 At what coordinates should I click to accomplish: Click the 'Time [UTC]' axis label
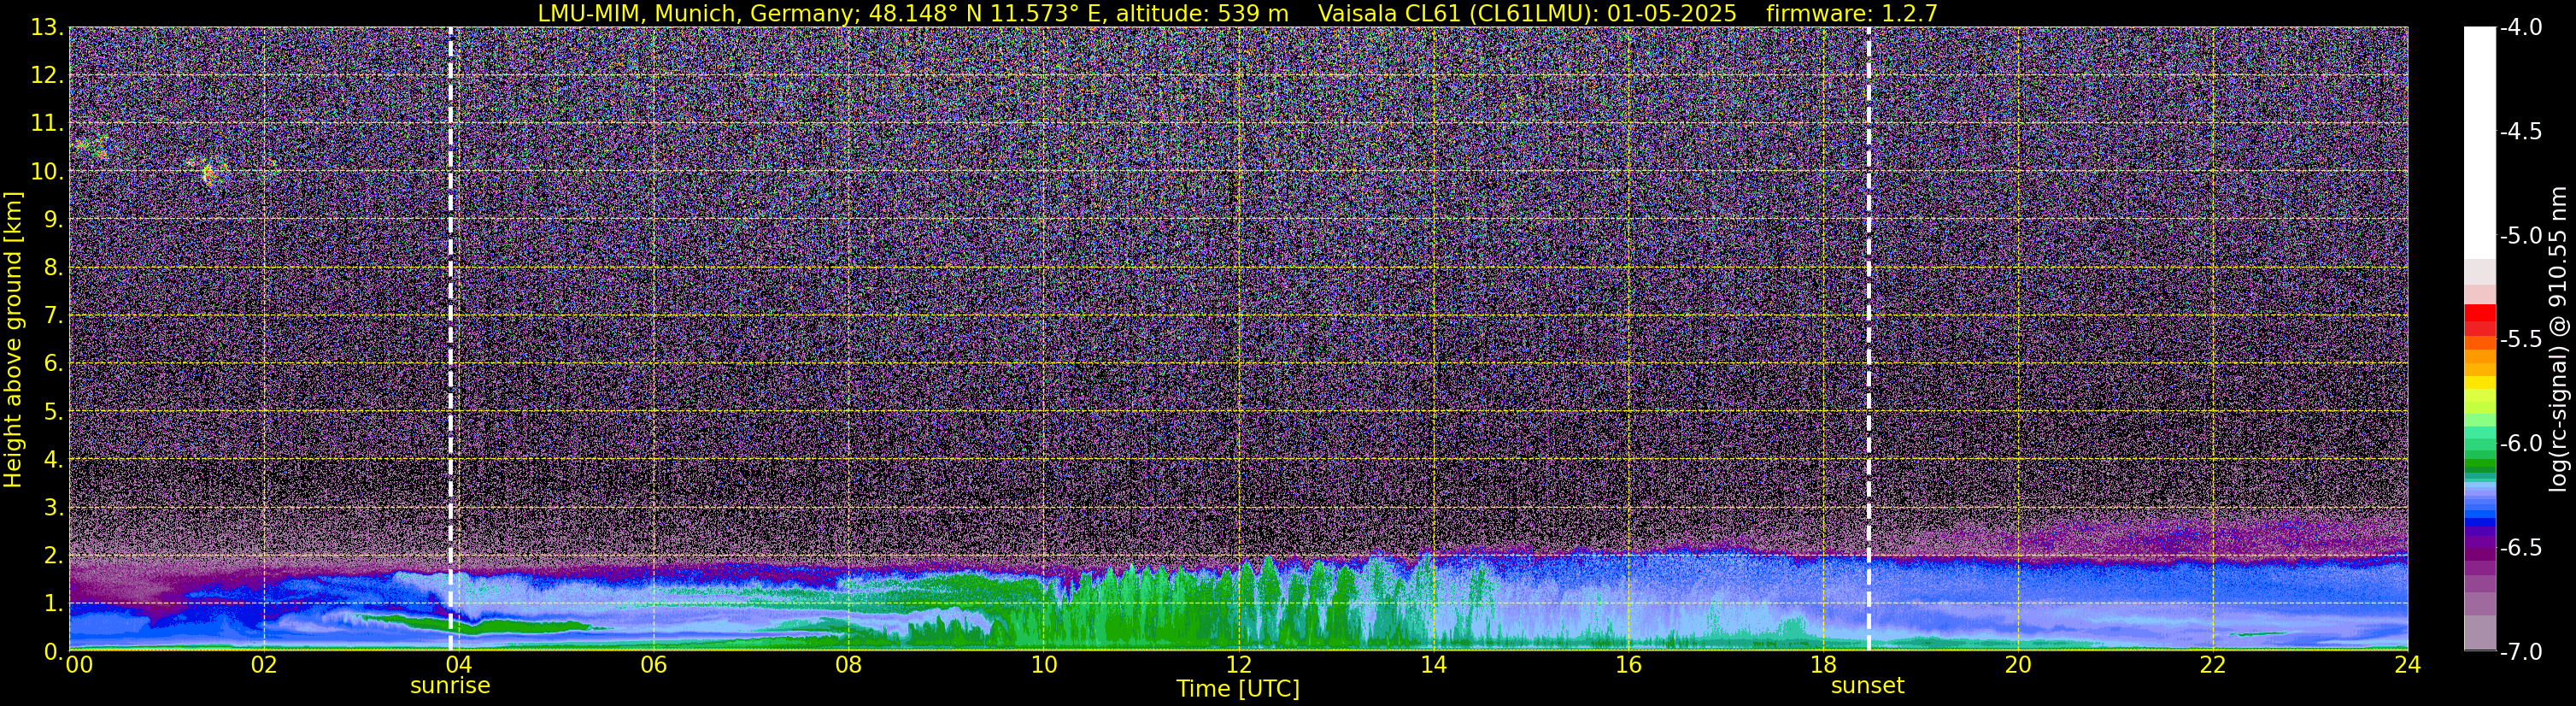[1238, 689]
